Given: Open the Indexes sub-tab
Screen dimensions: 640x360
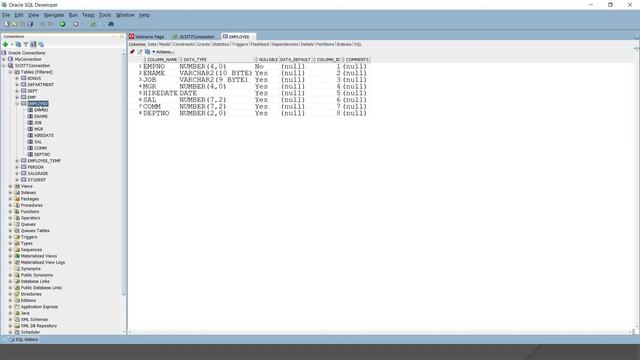Looking at the screenshot, I should (x=344, y=44).
